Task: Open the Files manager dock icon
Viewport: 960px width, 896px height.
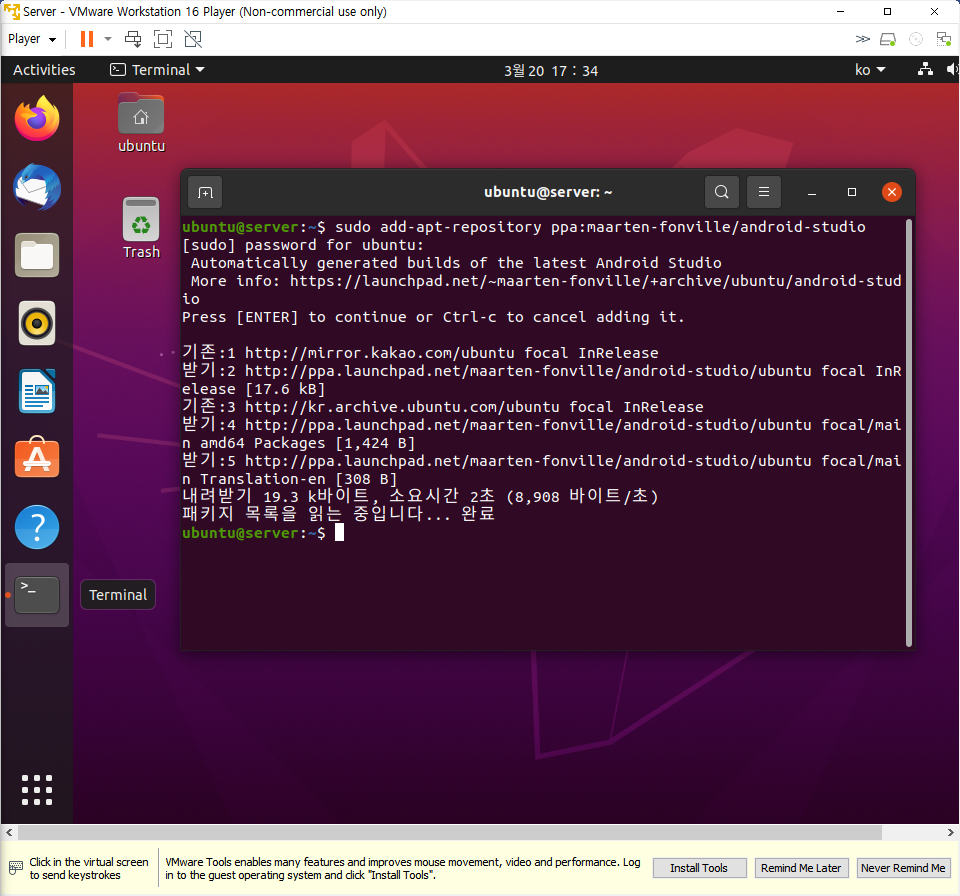Action: [x=37, y=255]
